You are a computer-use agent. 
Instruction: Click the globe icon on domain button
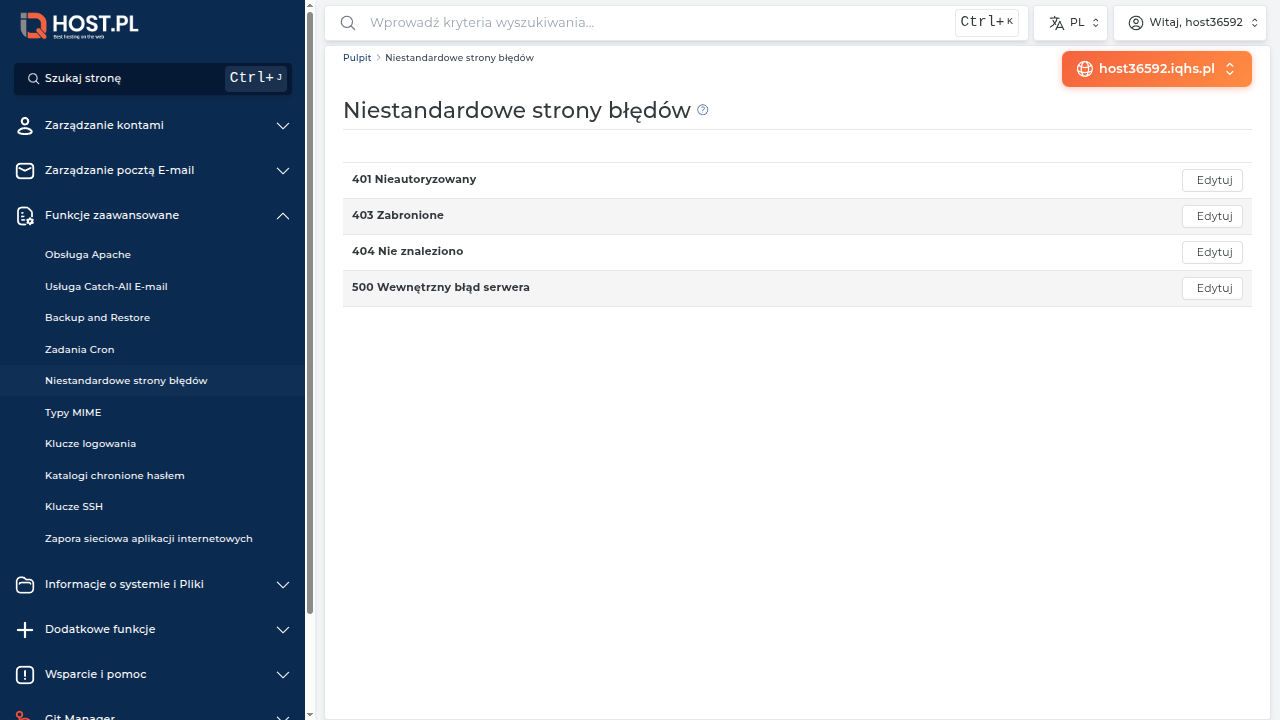pyautogui.click(x=1085, y=69)
